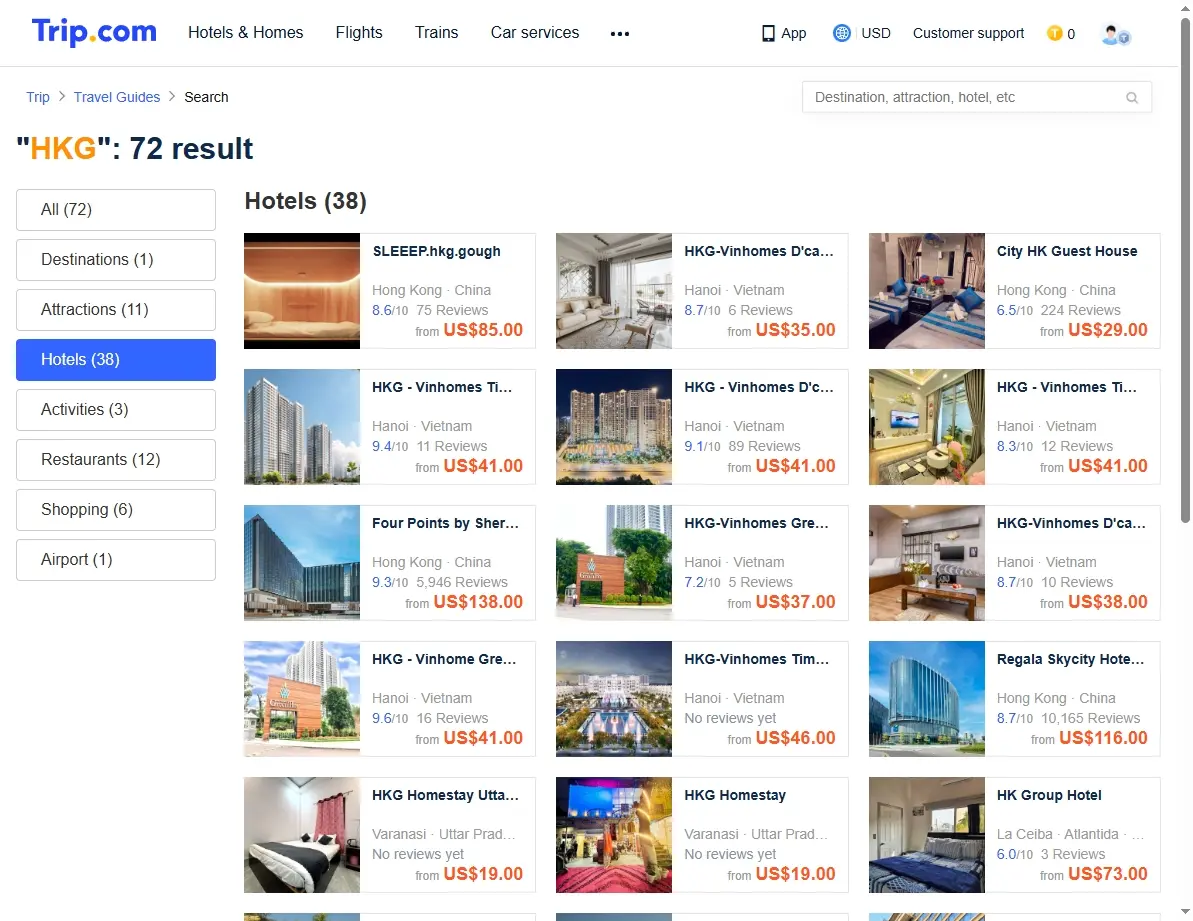Click 10,165 Reviews text
1193x921 pixels.
pyautogui.click(x=1090, y=719)
